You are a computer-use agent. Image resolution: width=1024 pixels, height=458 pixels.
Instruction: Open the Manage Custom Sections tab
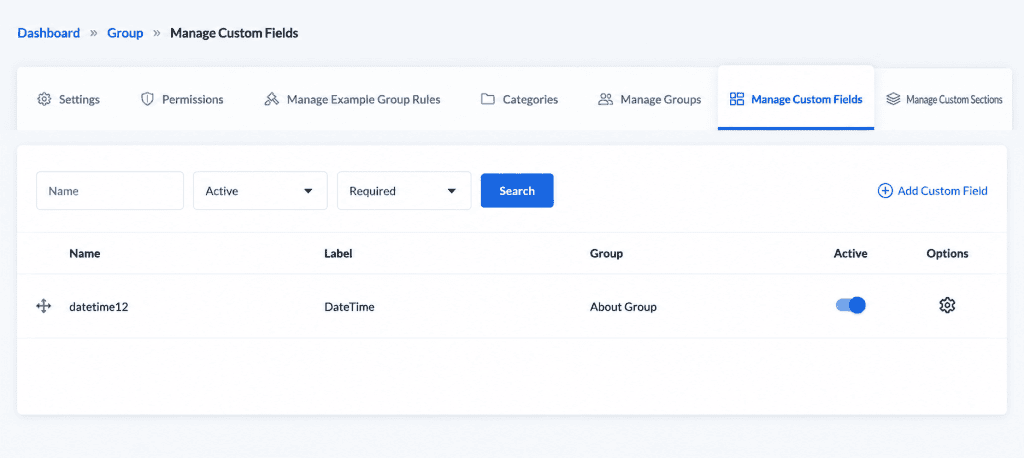click(944, 99)
